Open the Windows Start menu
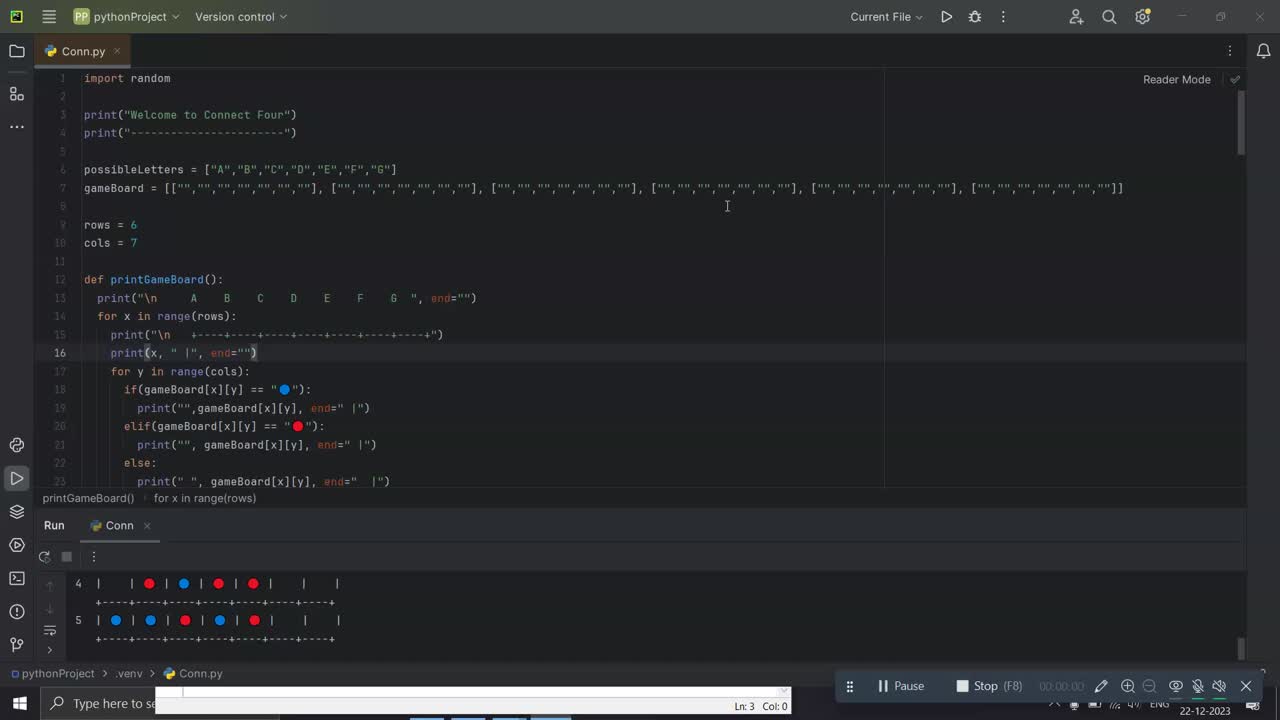 [20, 704]
